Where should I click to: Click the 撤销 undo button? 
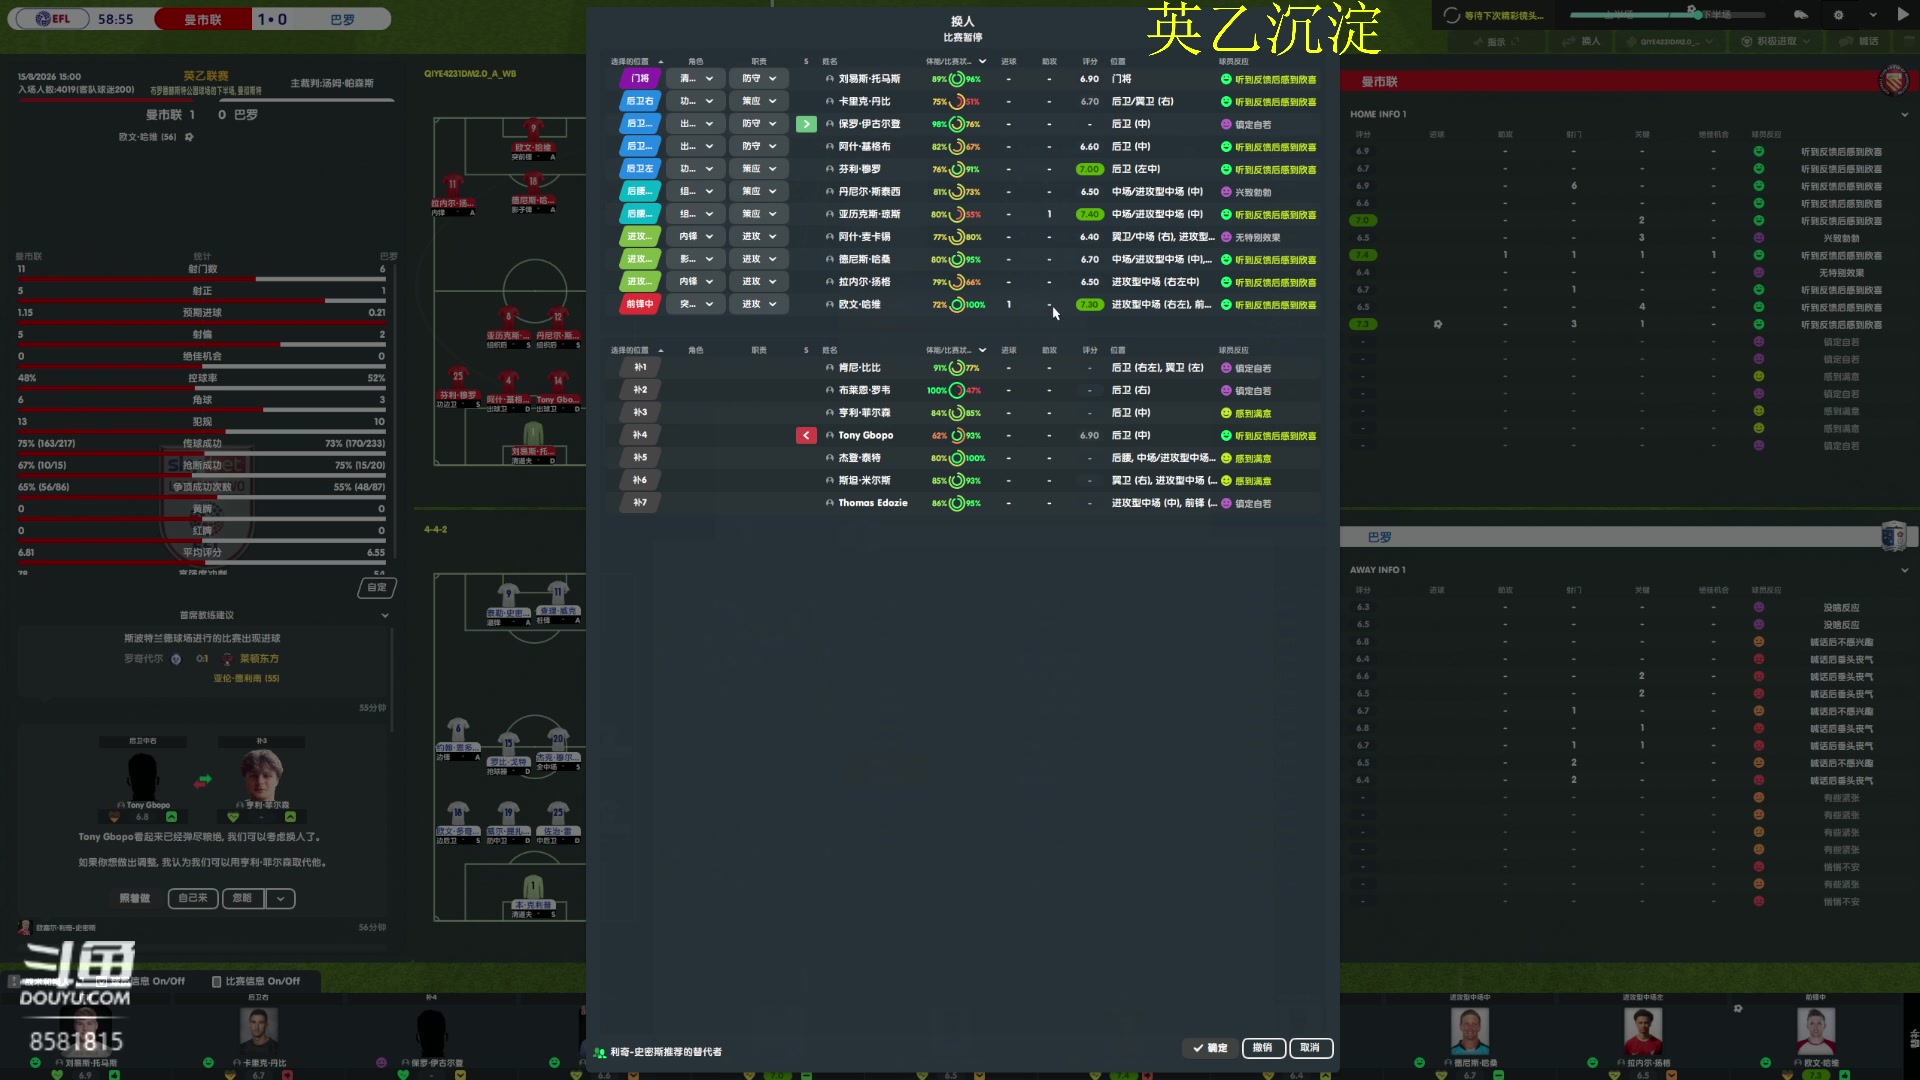pyautogui.click(x=1263, y=1048)
